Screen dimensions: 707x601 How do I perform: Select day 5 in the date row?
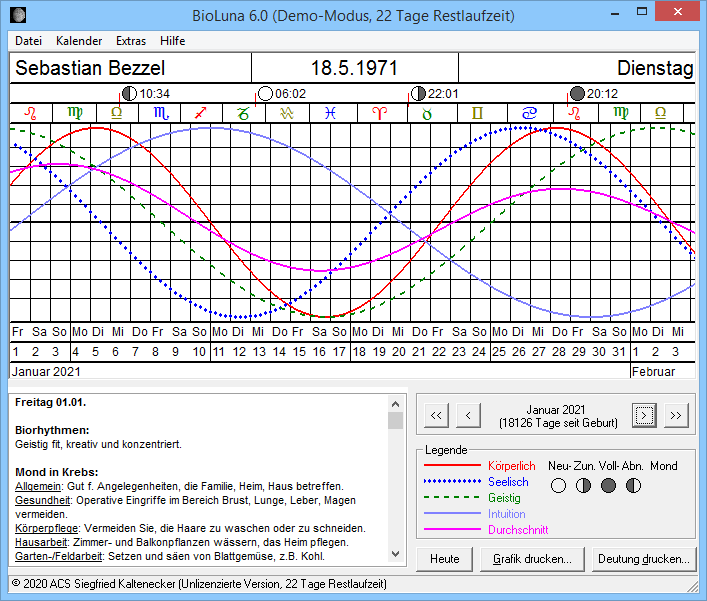(96, 352)
